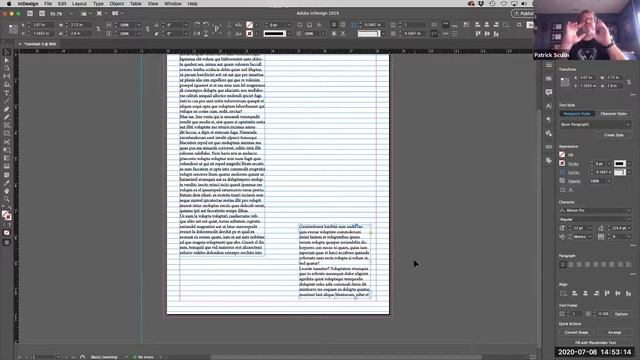
Task: Click the Stroke weight field in Appearance section
Action: pyautogui.click(x=599, y=164)
